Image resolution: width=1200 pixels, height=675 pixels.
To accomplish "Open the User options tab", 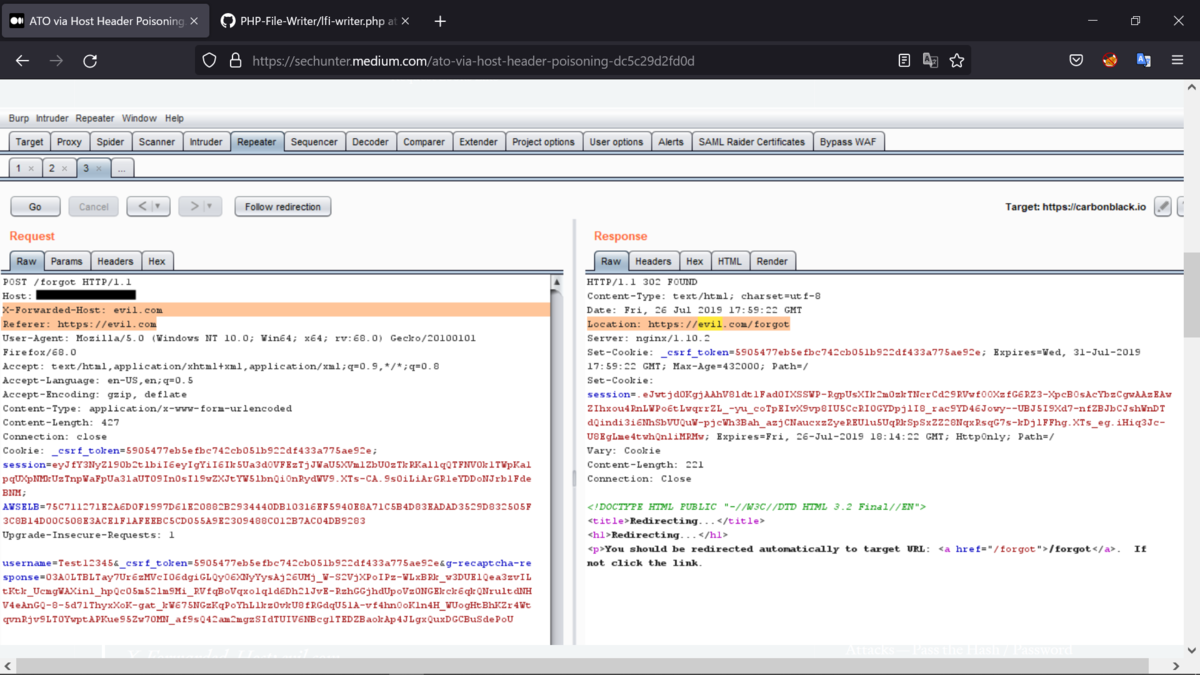I will click(x=616, y=142).
